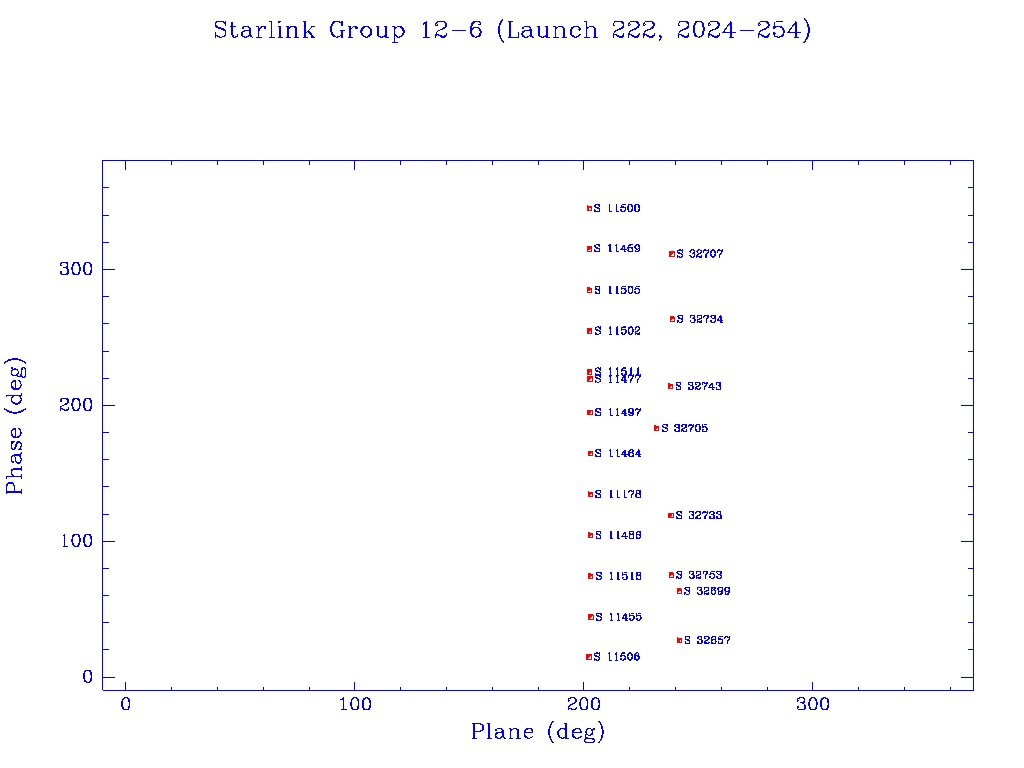Viewport: 1024px width, 768px height.
Task: Click the red marker beside S 32705
Action: click(x=656, y=428)
